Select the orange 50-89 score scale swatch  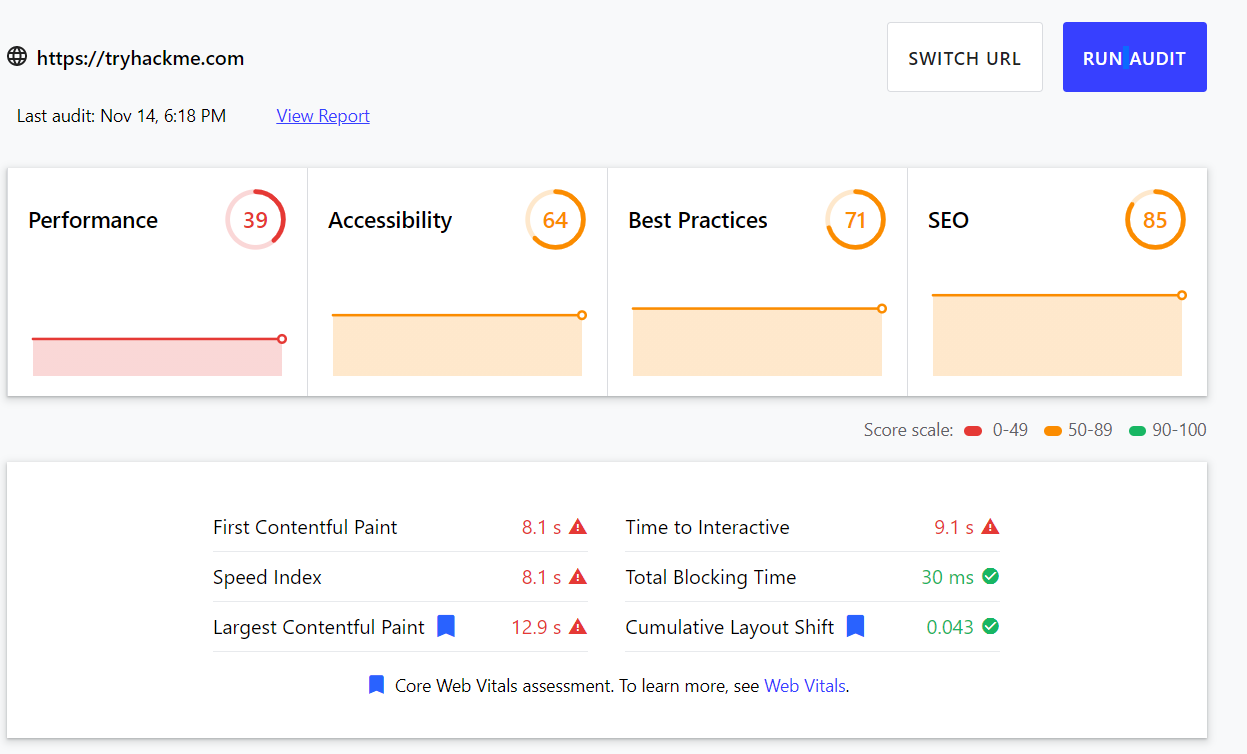pyautogui.click(x=1052, y=431)
